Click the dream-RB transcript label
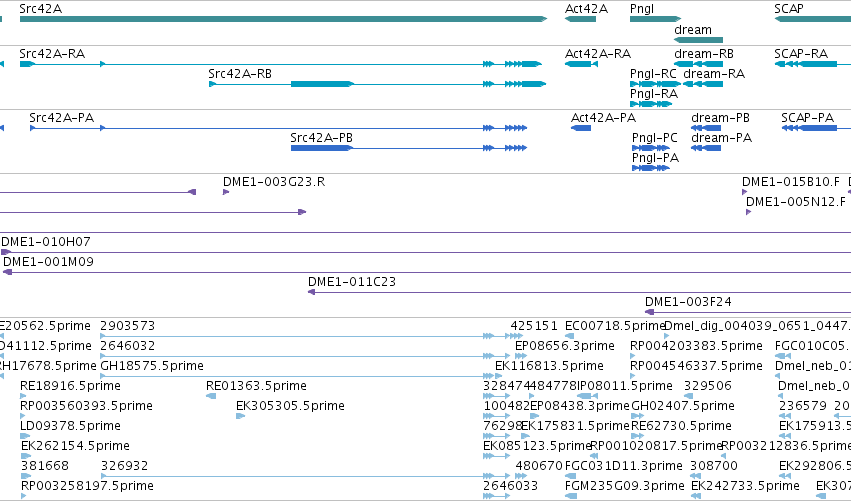The image size is (851, 501). [704, 54]
